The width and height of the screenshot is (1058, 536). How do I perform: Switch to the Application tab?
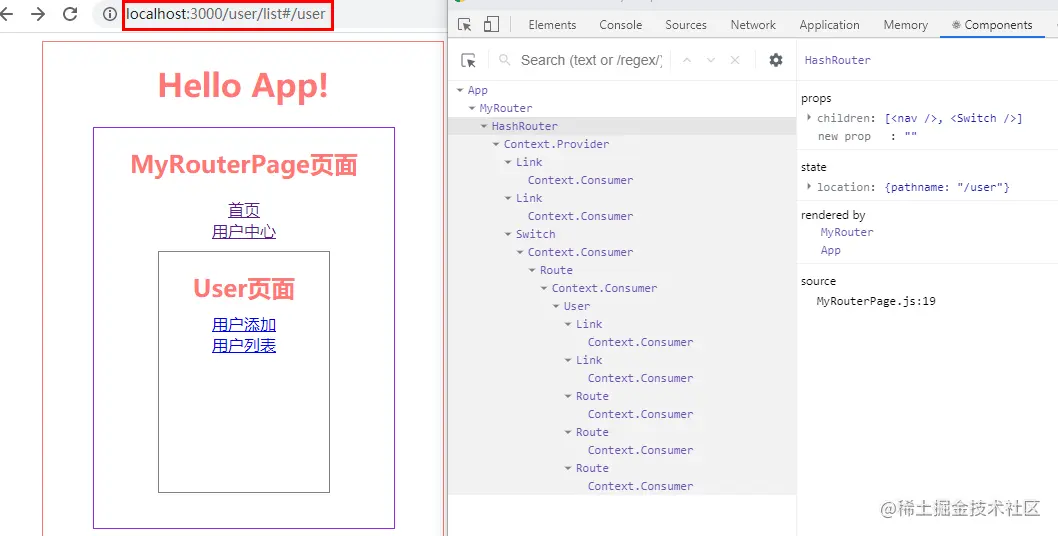click(829, 25)
